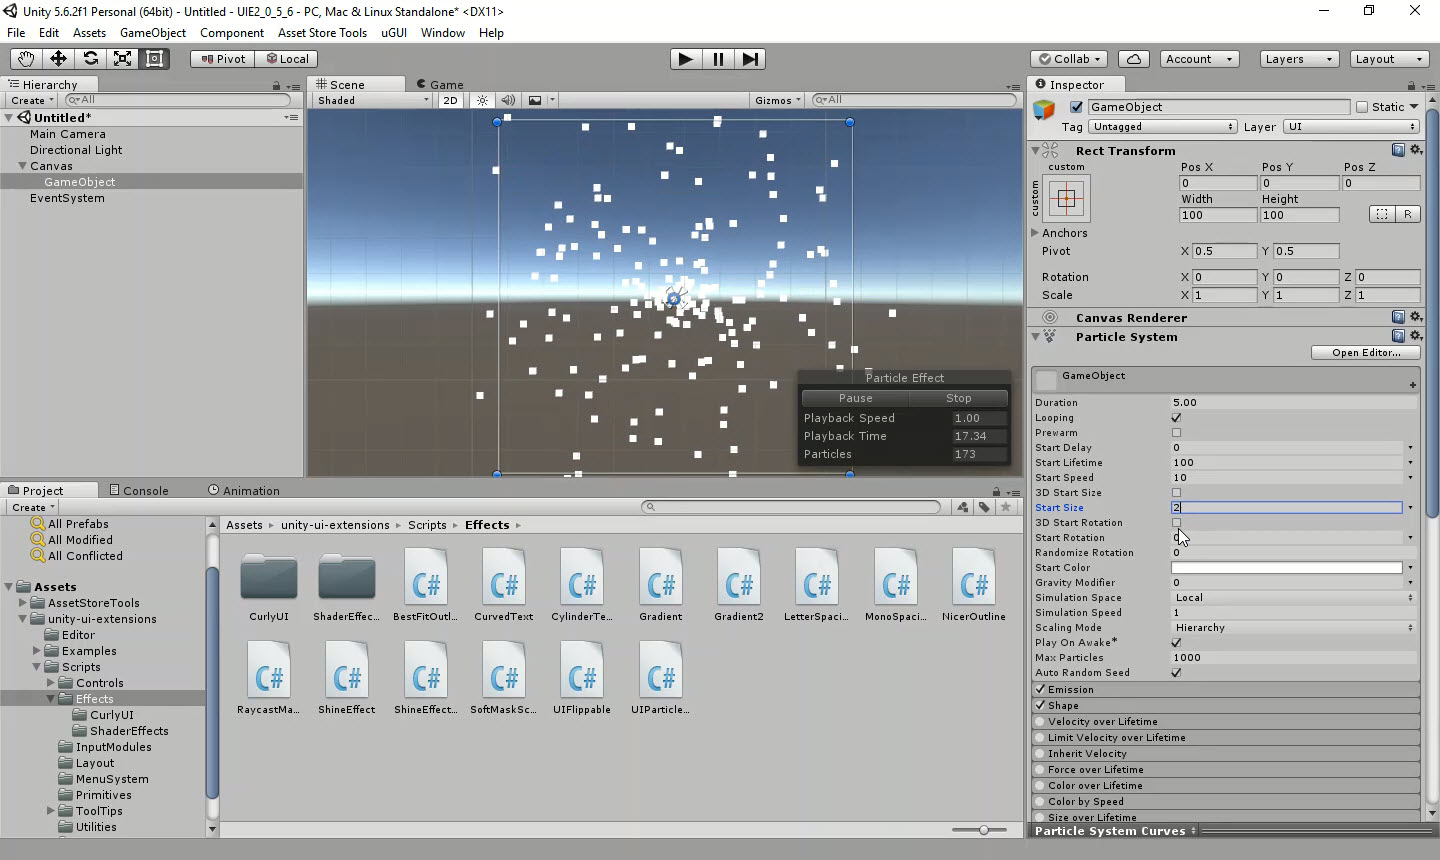The width and height of the screenshot is (1440, 860).
Task: Open the Layer dropdown UI
Action: 1351,127
